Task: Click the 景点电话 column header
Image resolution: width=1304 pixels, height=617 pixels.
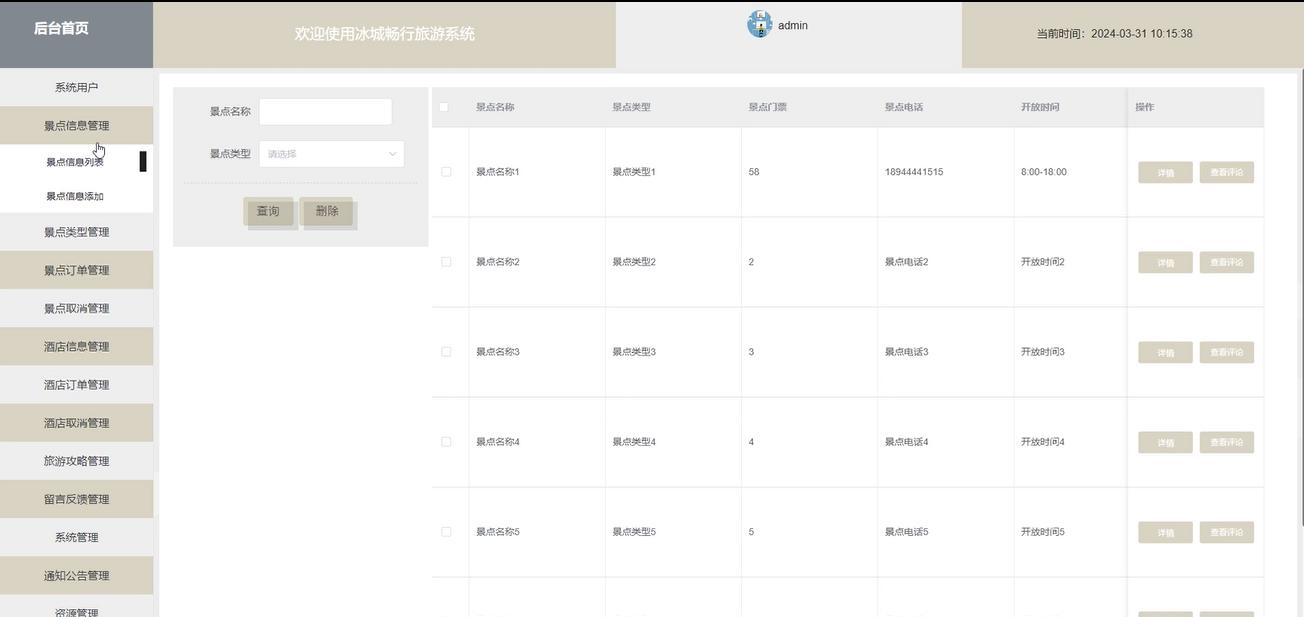Action: tap(904, 107)
